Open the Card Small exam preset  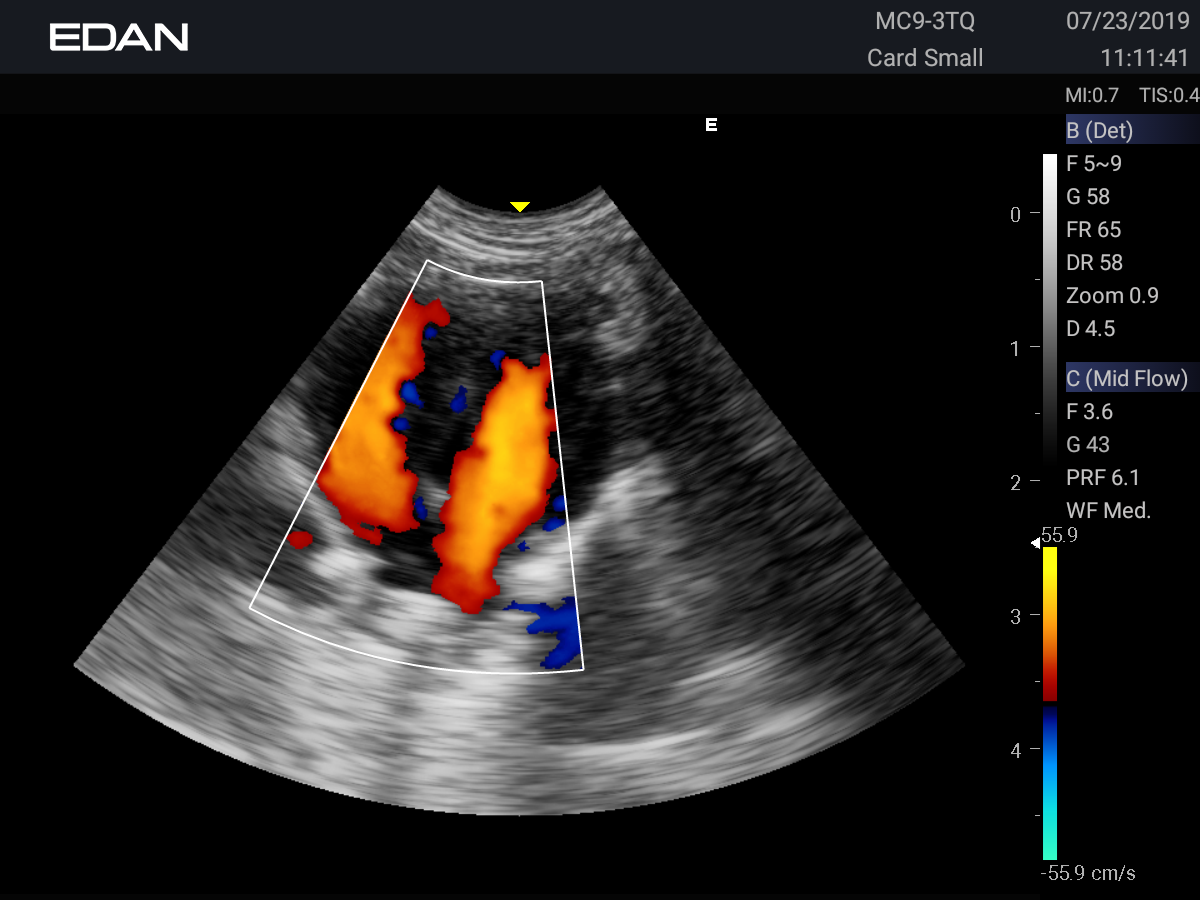pyautogui.click(x=925, y=58)
